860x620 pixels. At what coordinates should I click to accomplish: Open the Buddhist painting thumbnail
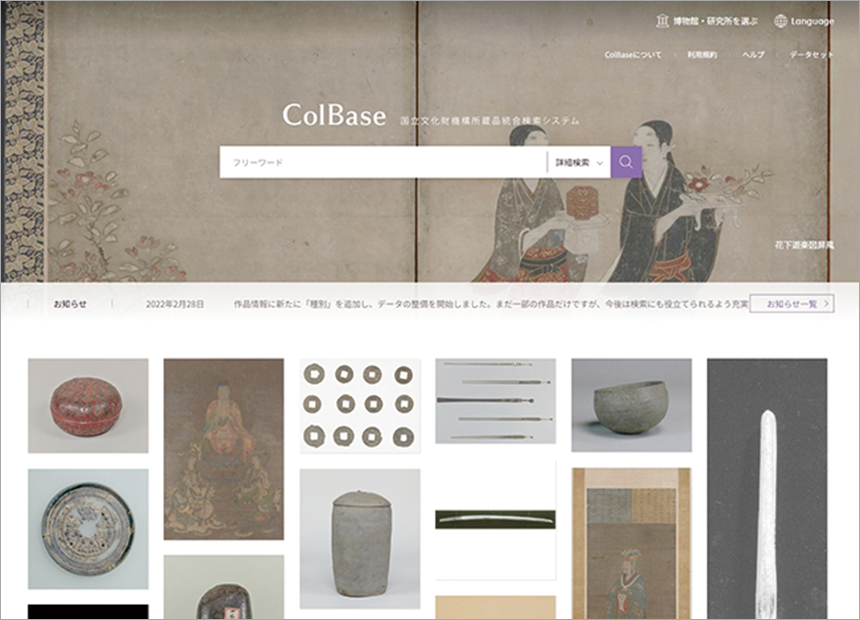point(224,449)
